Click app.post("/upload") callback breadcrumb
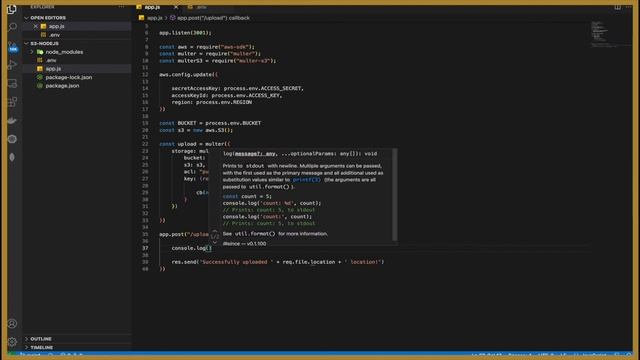 point(213,18)
